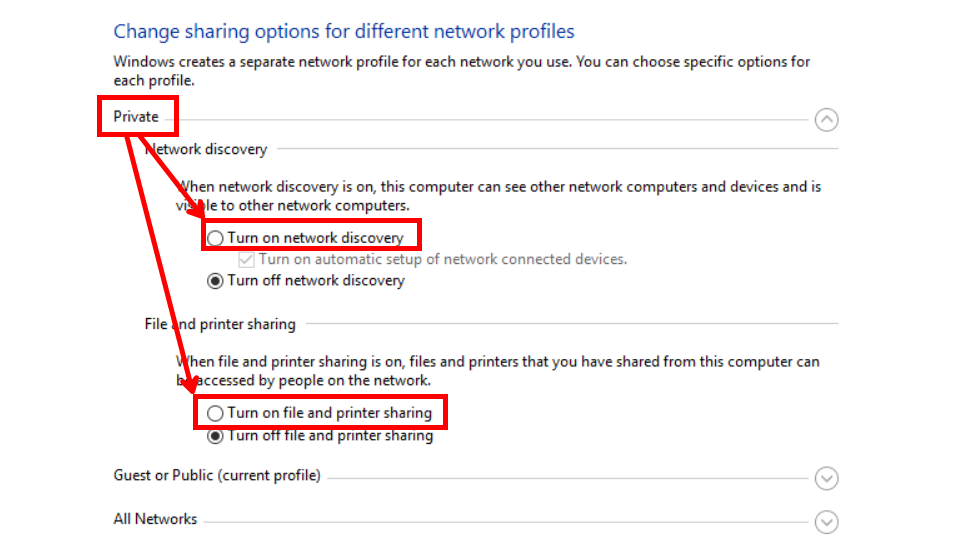Expand the All Networks chevron icon

[826, 522]
